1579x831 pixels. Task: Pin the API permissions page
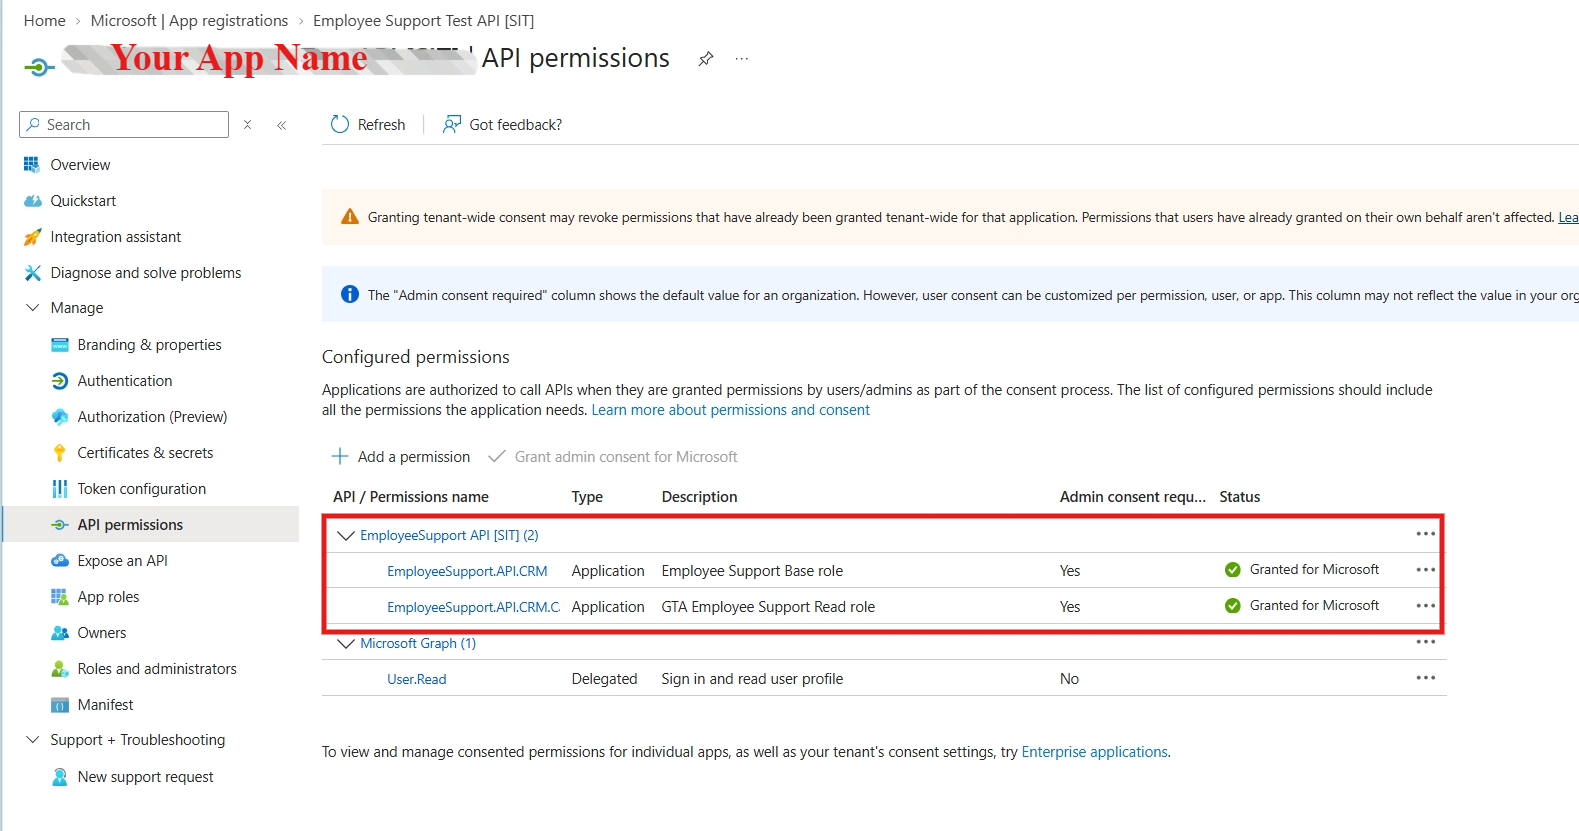706,58
